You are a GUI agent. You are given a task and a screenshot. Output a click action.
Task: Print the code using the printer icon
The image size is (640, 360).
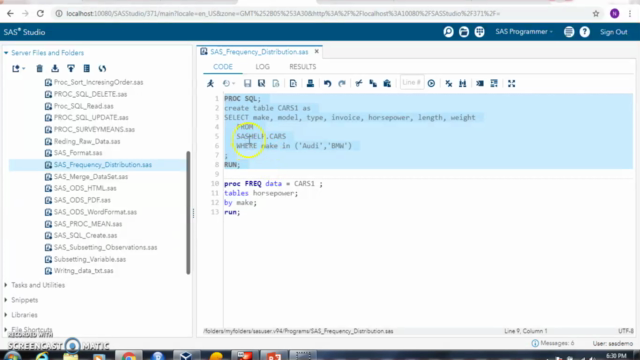(x=310, y=83)
